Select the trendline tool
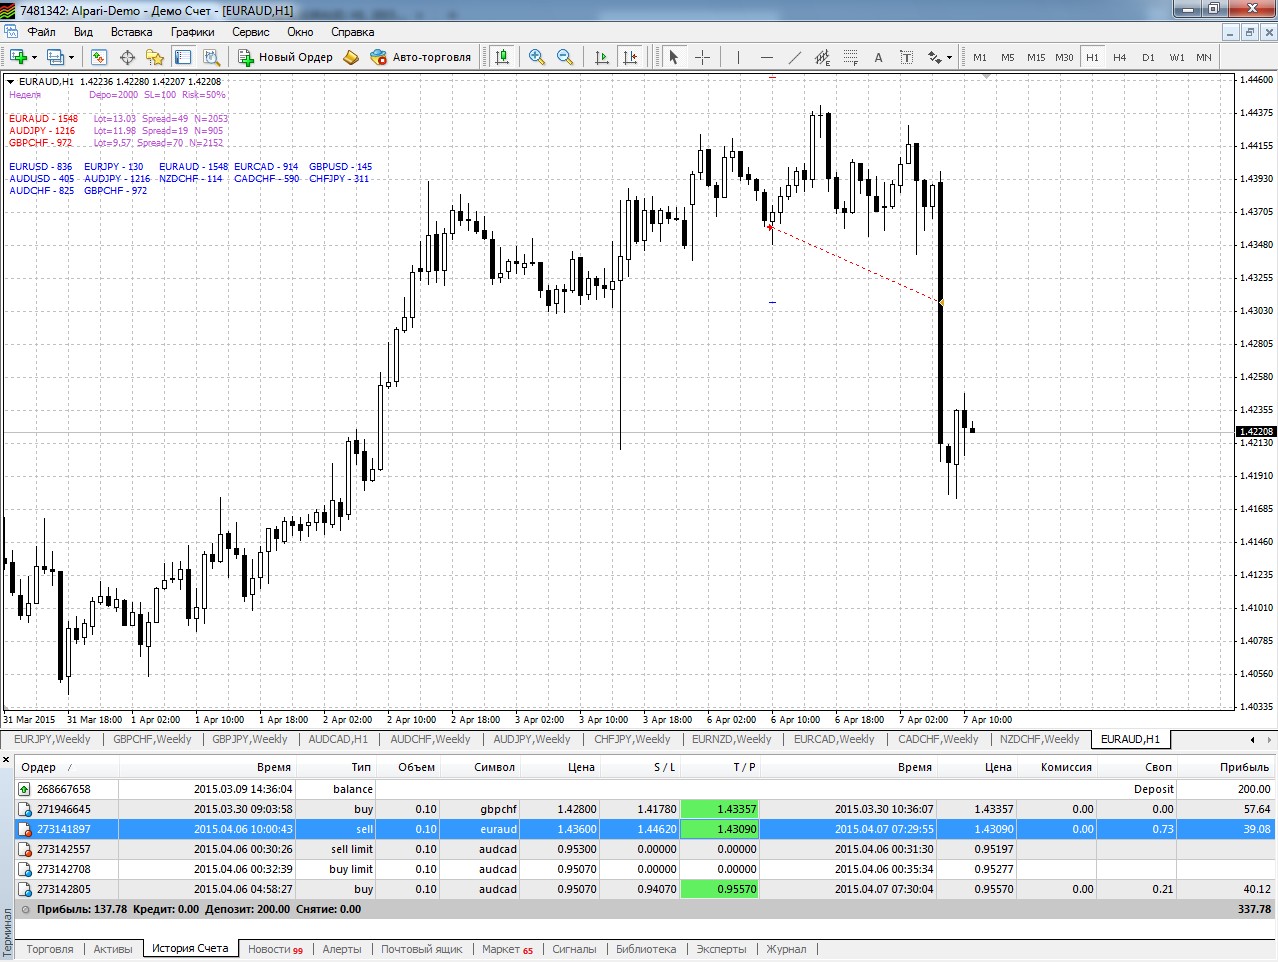This screenshot has width=1278, height=962. click(795, 57)
